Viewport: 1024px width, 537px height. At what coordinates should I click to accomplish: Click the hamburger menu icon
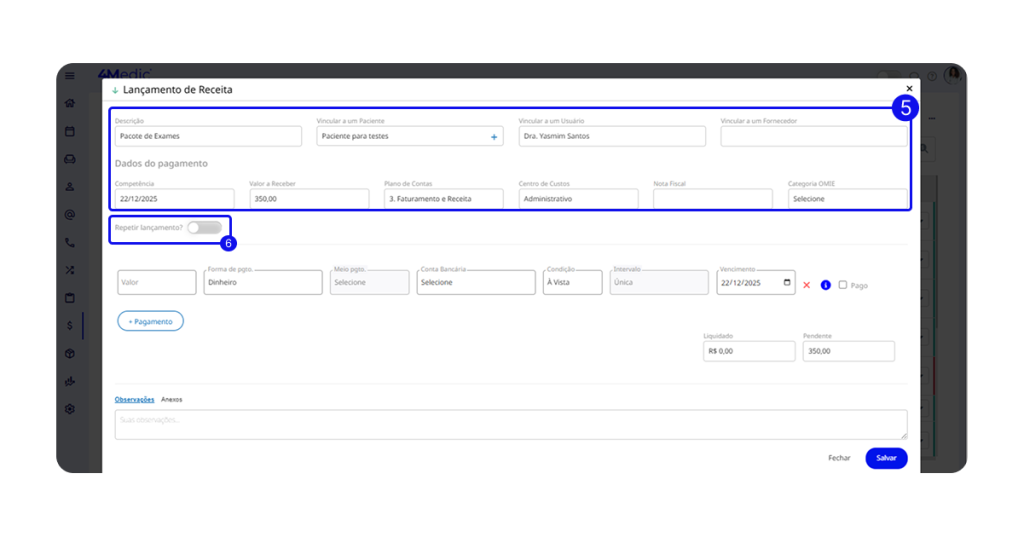point(70,76)
